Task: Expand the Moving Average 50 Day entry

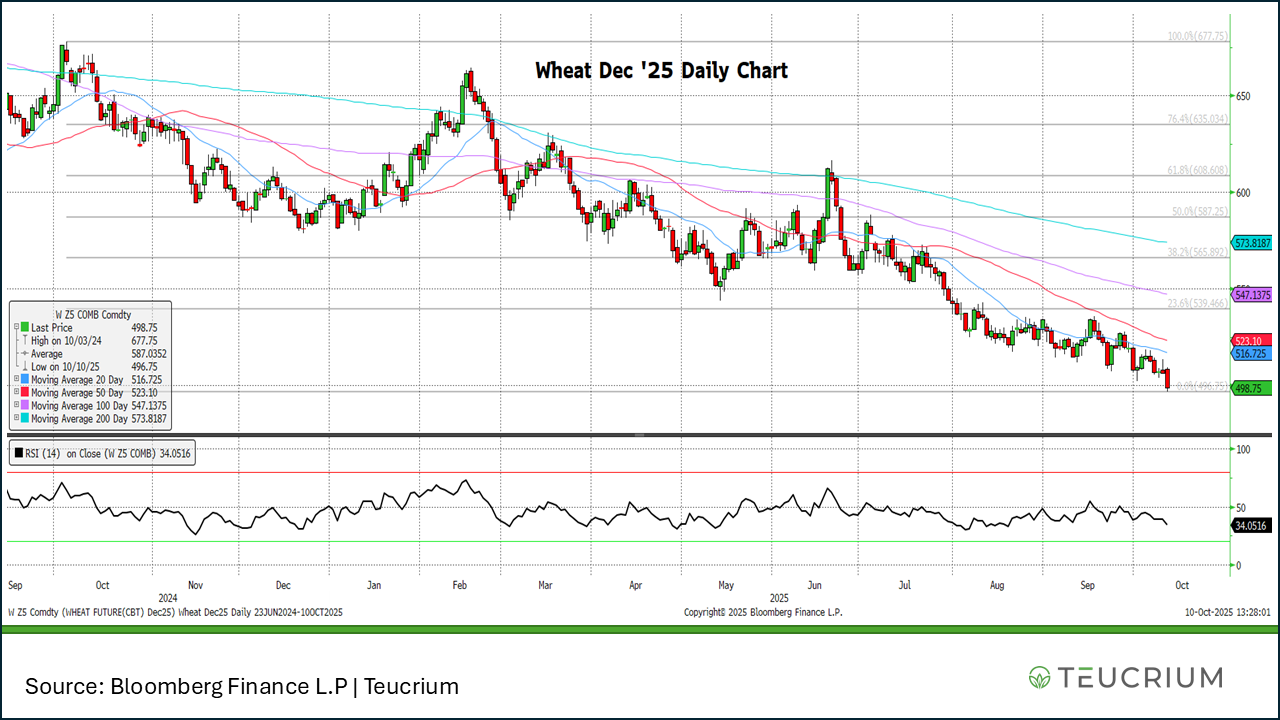Action: (15, 393)
